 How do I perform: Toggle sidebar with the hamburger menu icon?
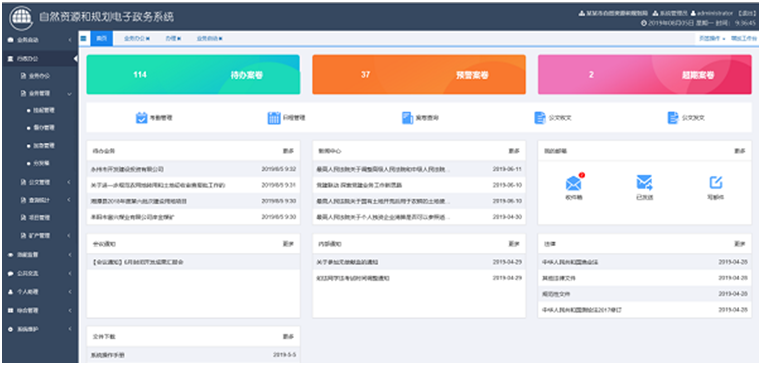pos(83,38)
